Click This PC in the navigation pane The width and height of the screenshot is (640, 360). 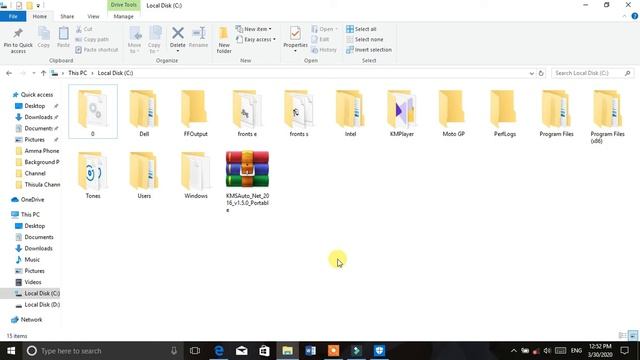click(26, 214)
